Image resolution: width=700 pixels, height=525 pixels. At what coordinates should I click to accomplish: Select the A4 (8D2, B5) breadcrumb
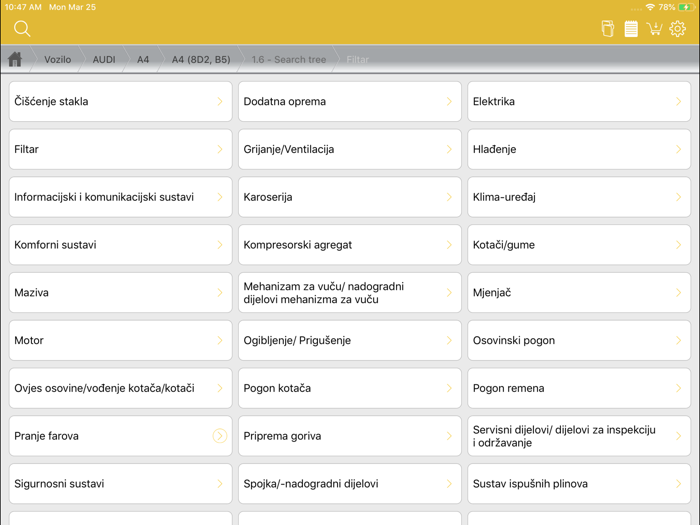[201, 59]
